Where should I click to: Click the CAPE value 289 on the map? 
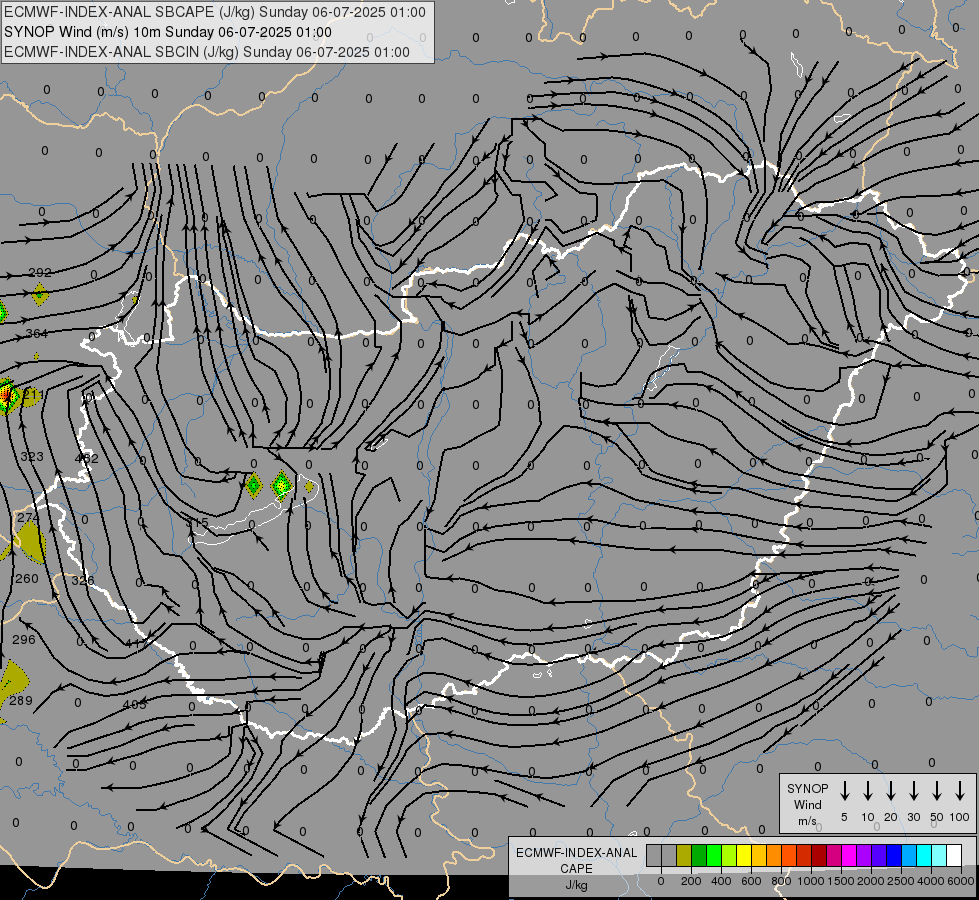(x=21, y=700)
